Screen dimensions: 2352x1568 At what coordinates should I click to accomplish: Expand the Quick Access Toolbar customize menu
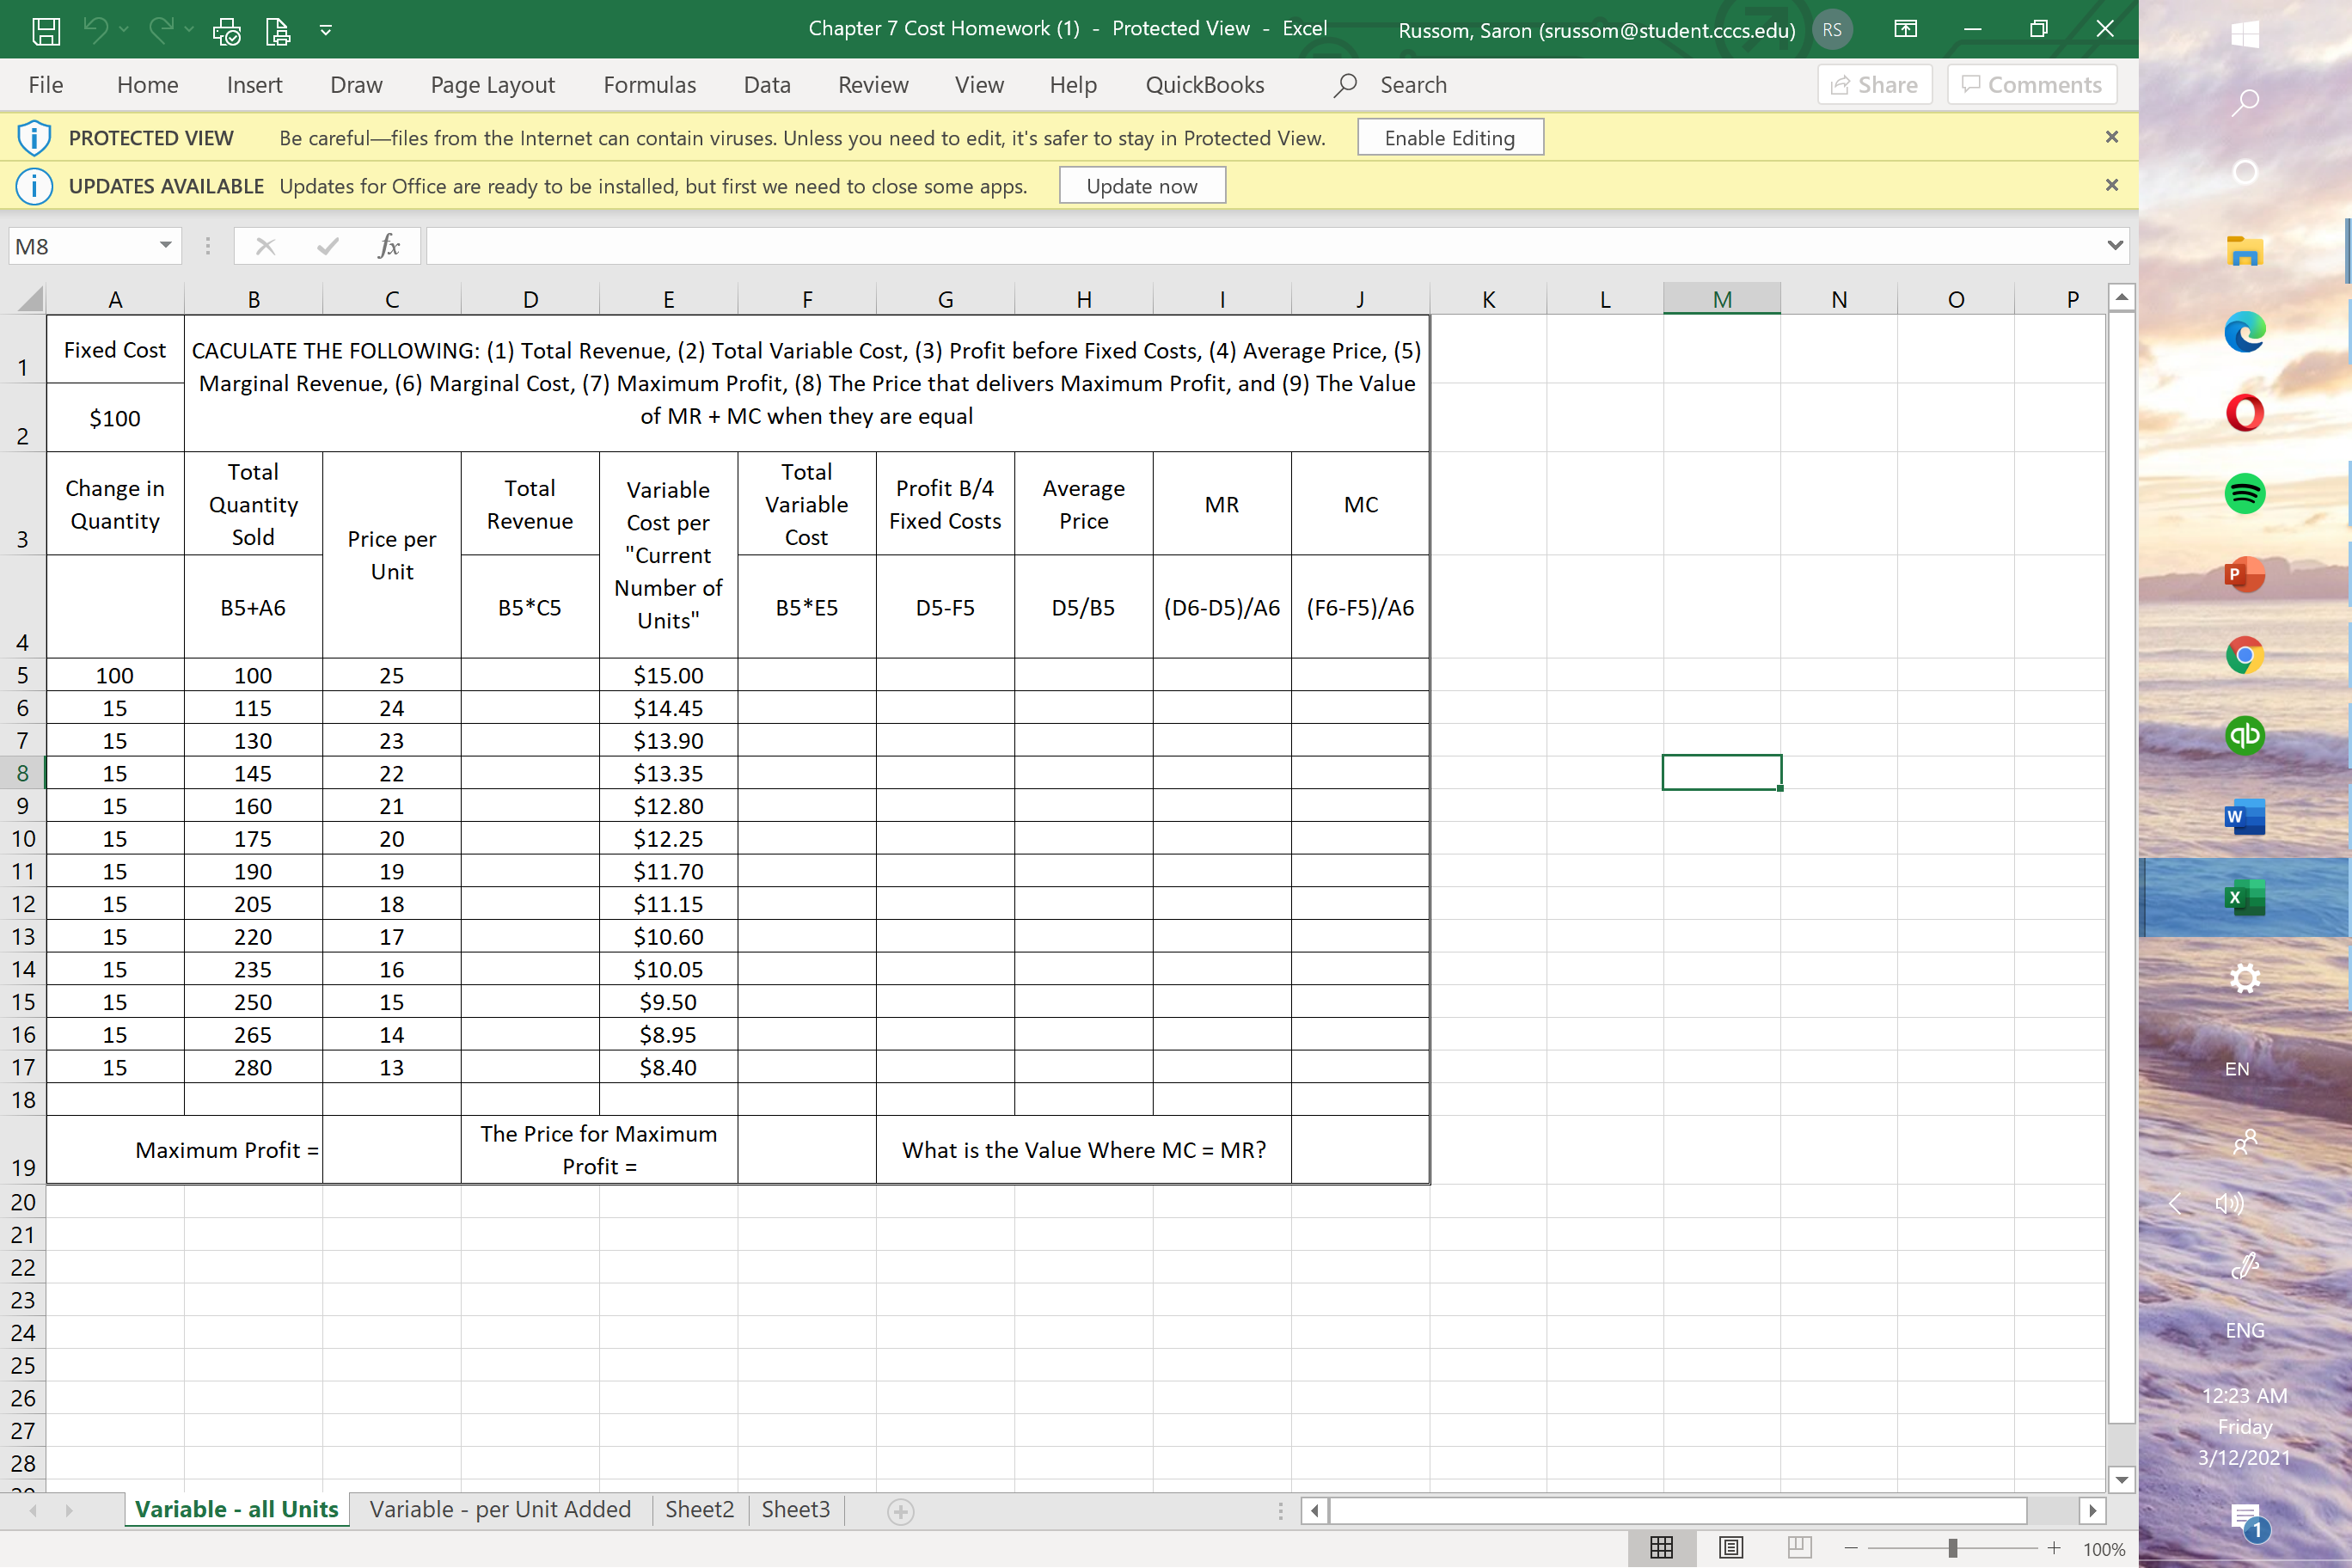(326, 31)
